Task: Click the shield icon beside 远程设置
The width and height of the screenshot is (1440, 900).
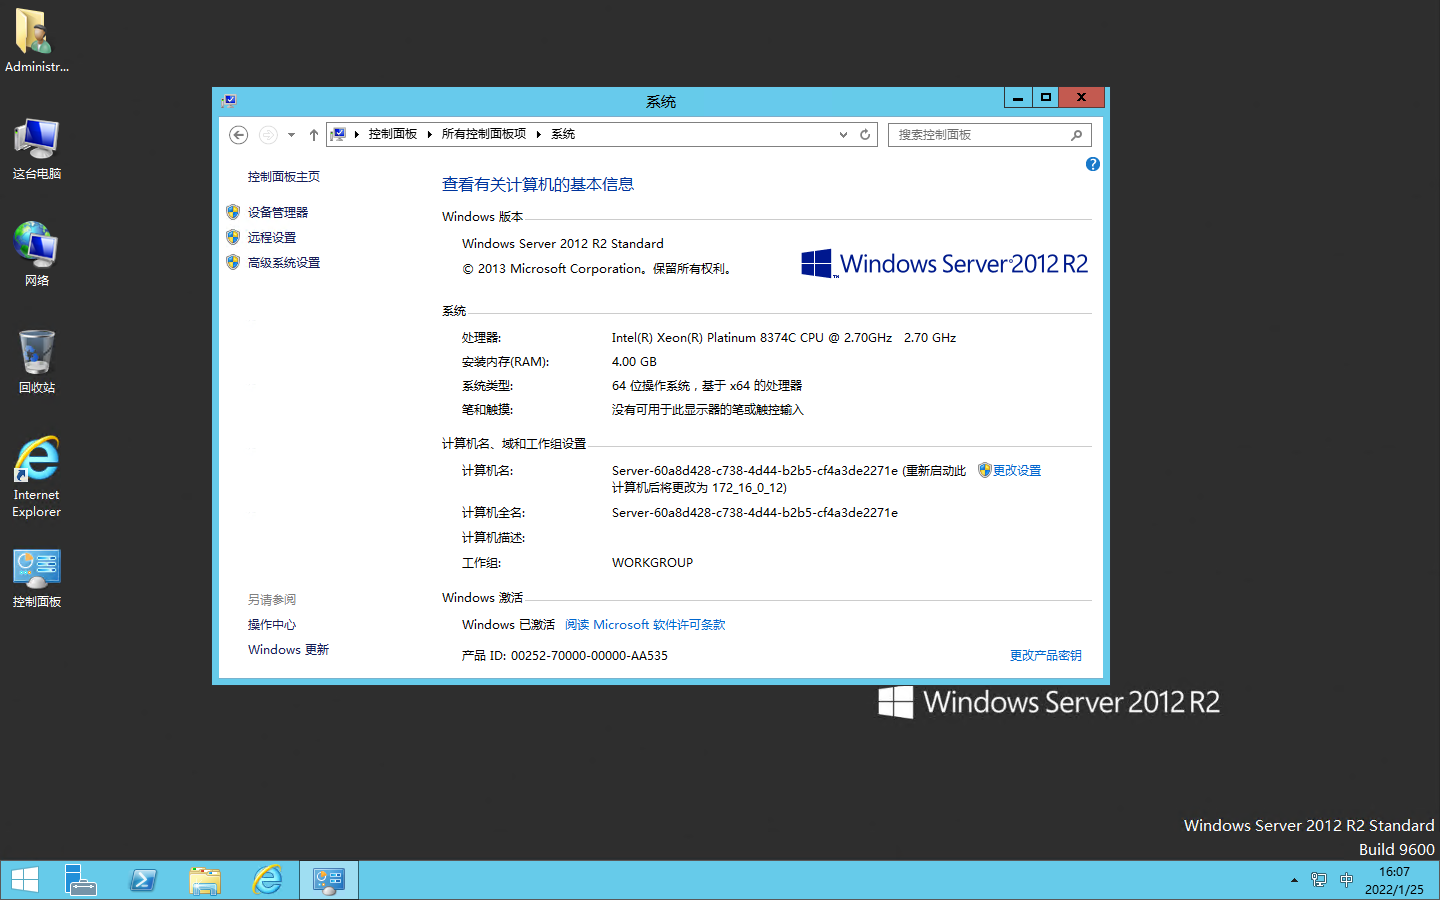Action: pos(233,237)
